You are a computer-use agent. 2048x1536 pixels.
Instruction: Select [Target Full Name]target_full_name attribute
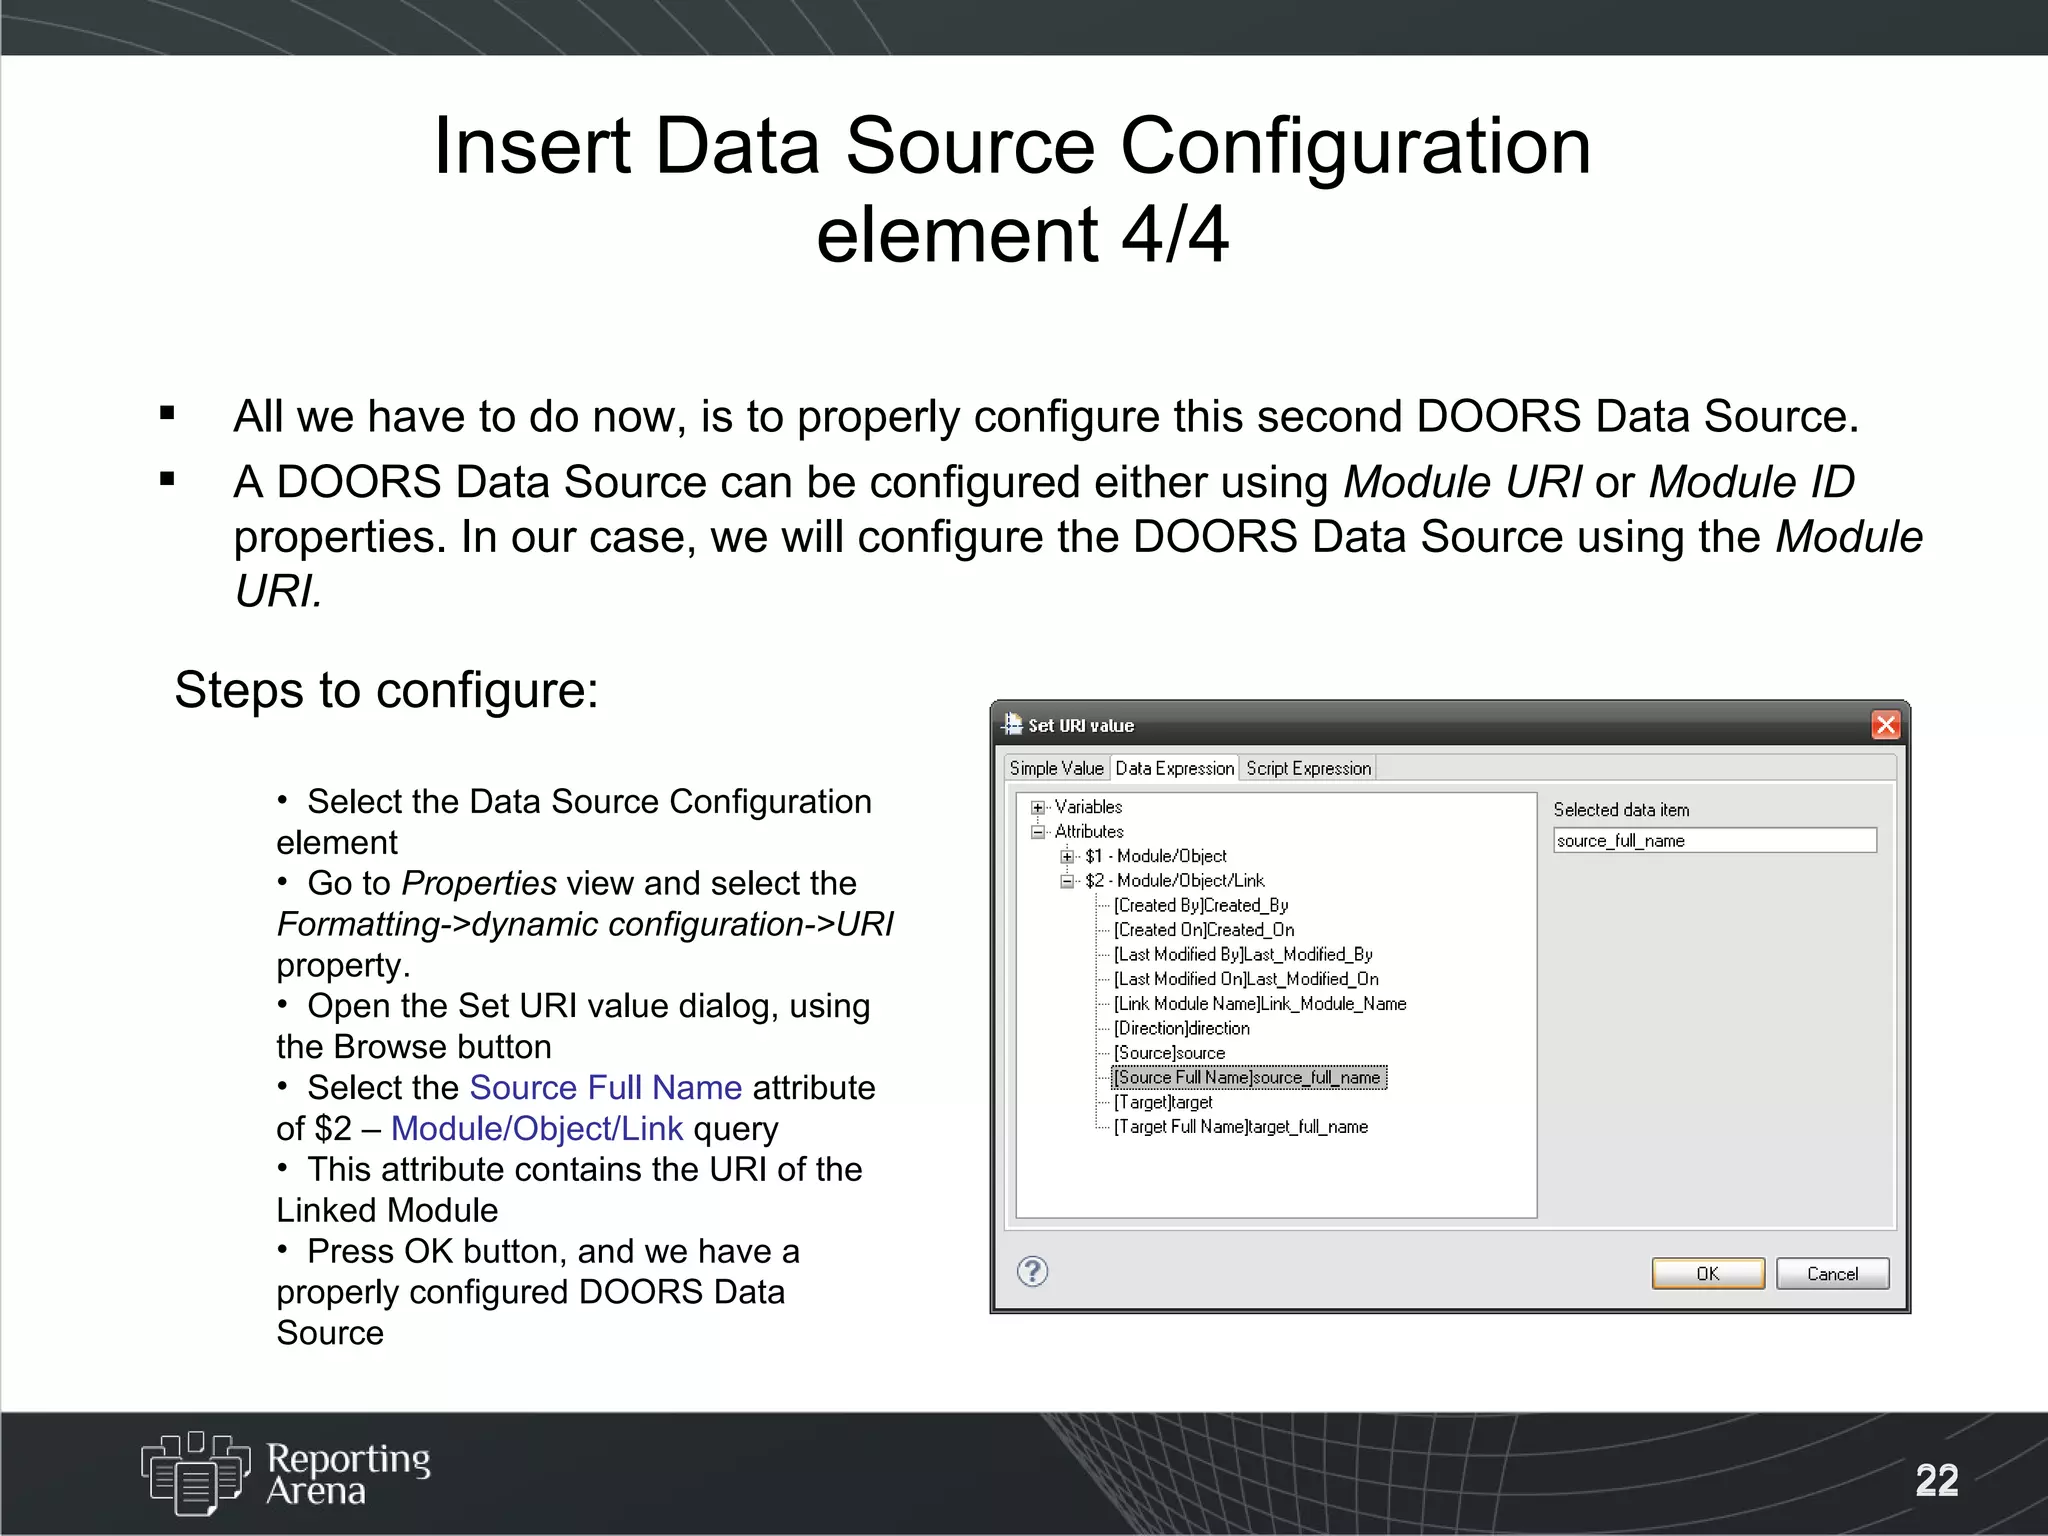click(x=1241, y=1127)
